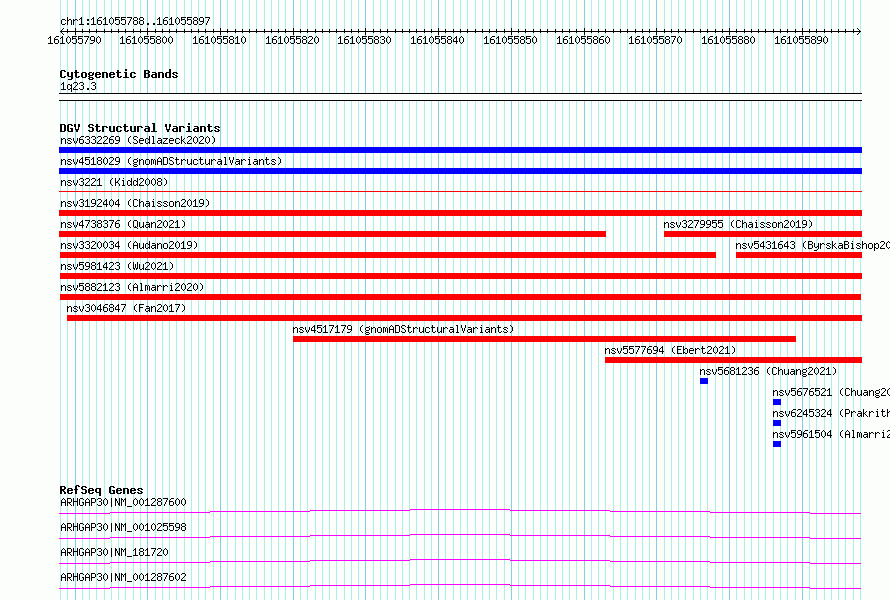Open variant nsv5981423 (Wu2021)
The width and height of the screenshot is (890, 600).
(x=117, y=266)
